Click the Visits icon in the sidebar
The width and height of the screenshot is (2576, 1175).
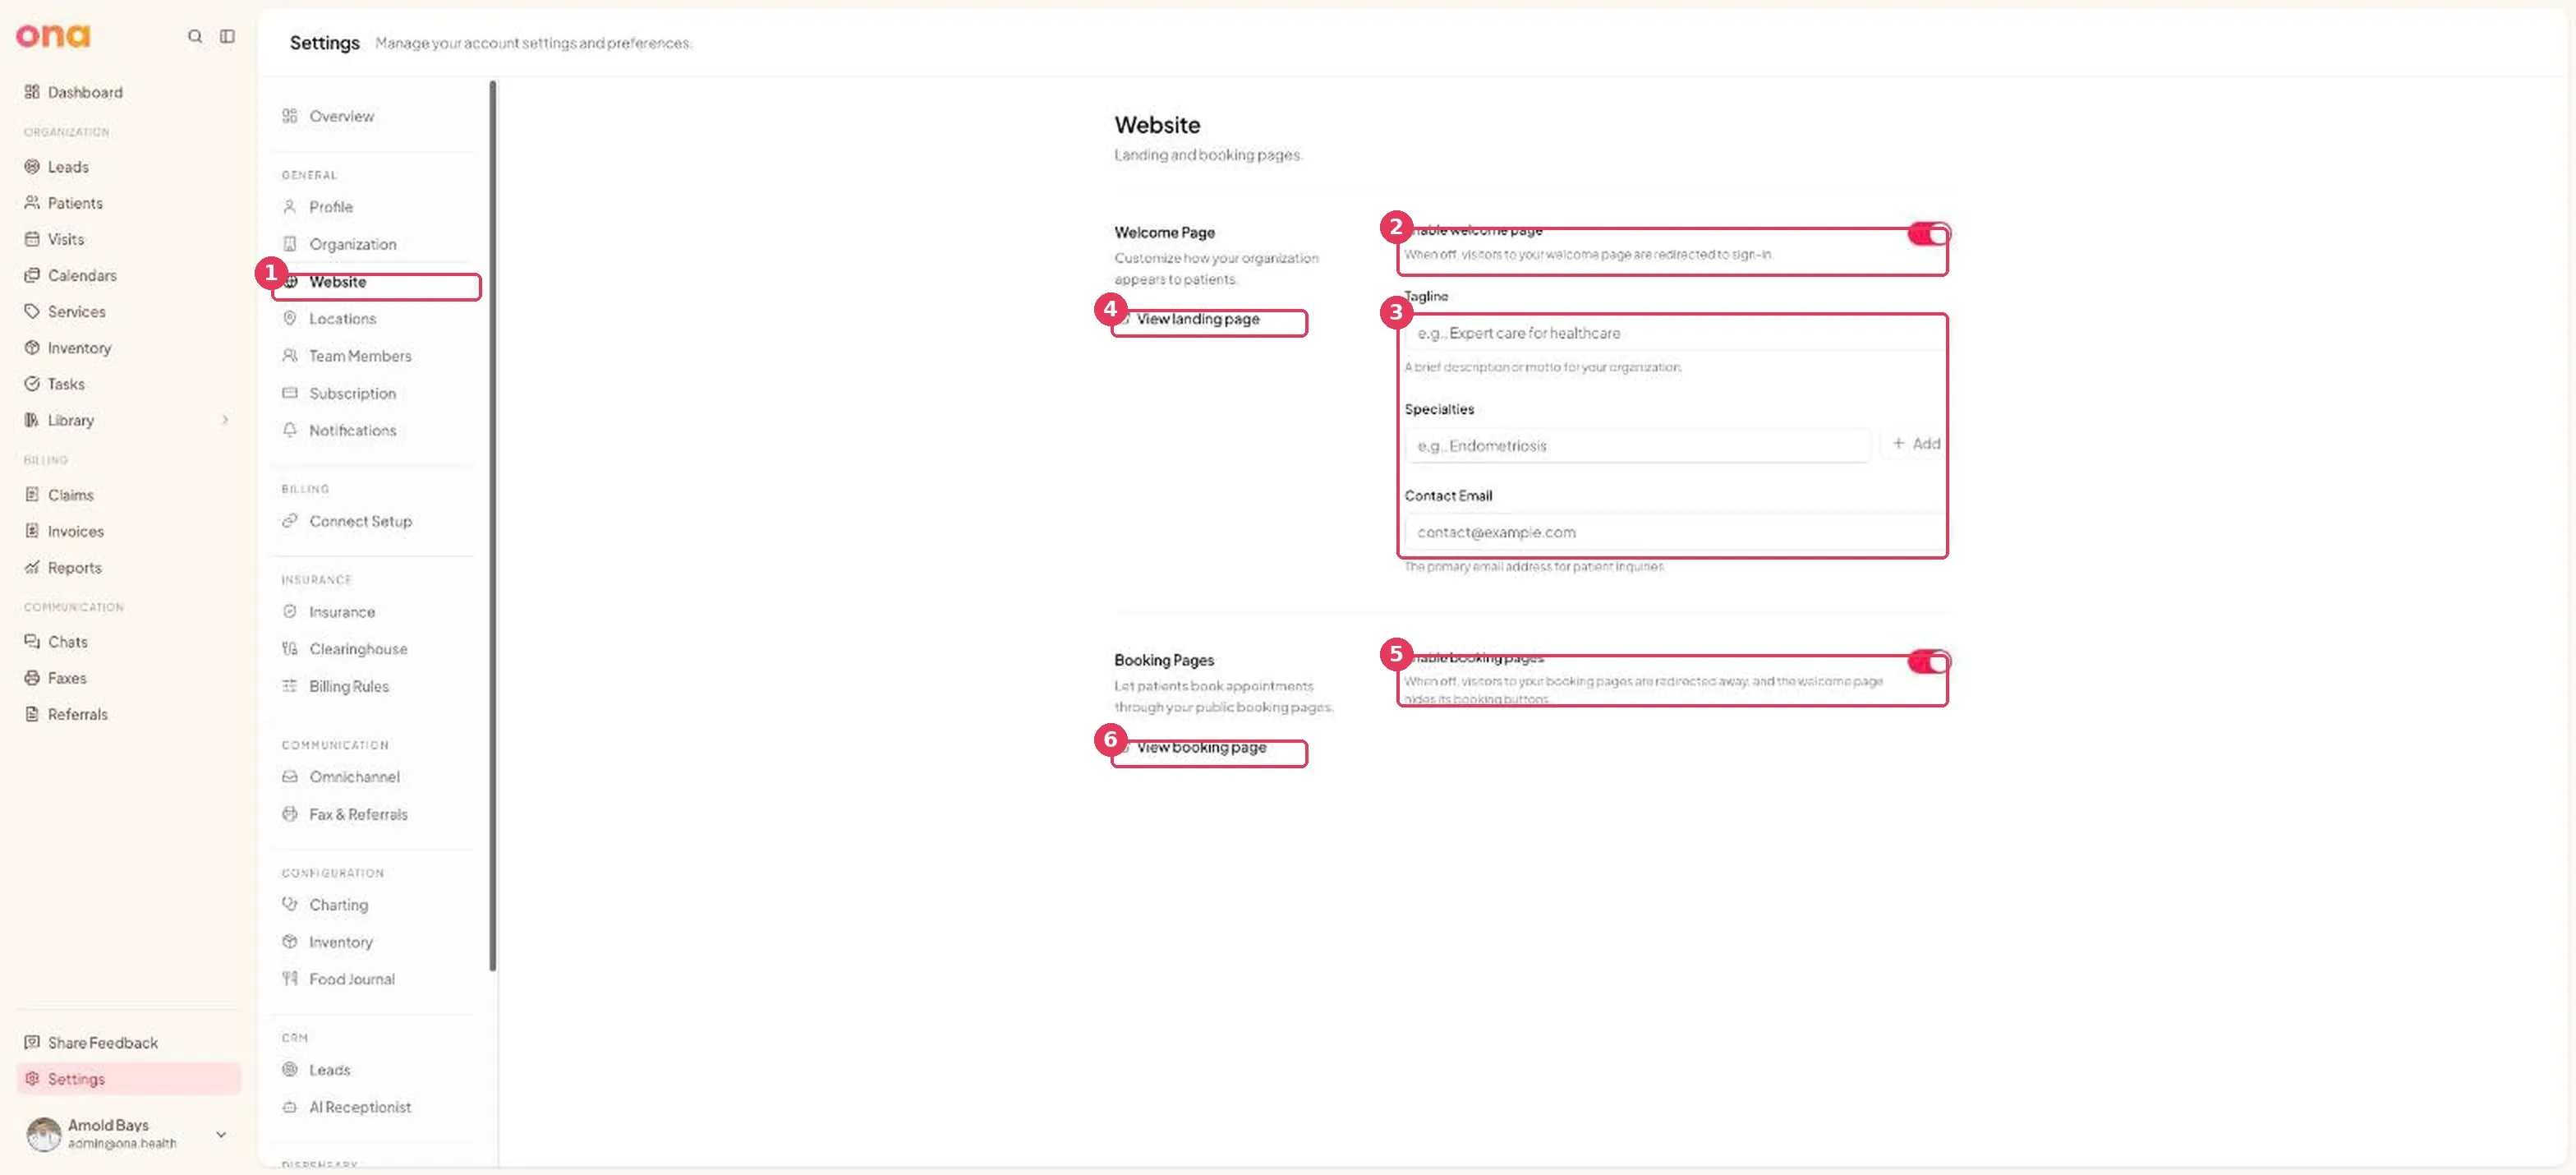[x=32, y=239]
